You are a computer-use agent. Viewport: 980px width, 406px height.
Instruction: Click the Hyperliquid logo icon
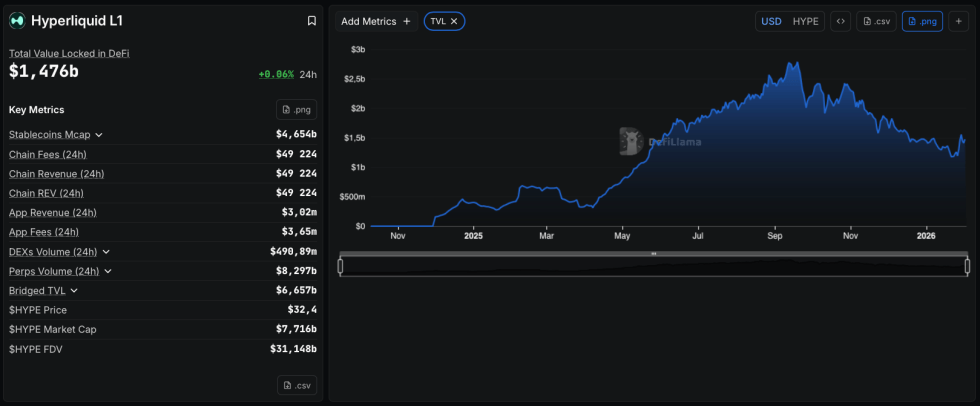point(17,21)
